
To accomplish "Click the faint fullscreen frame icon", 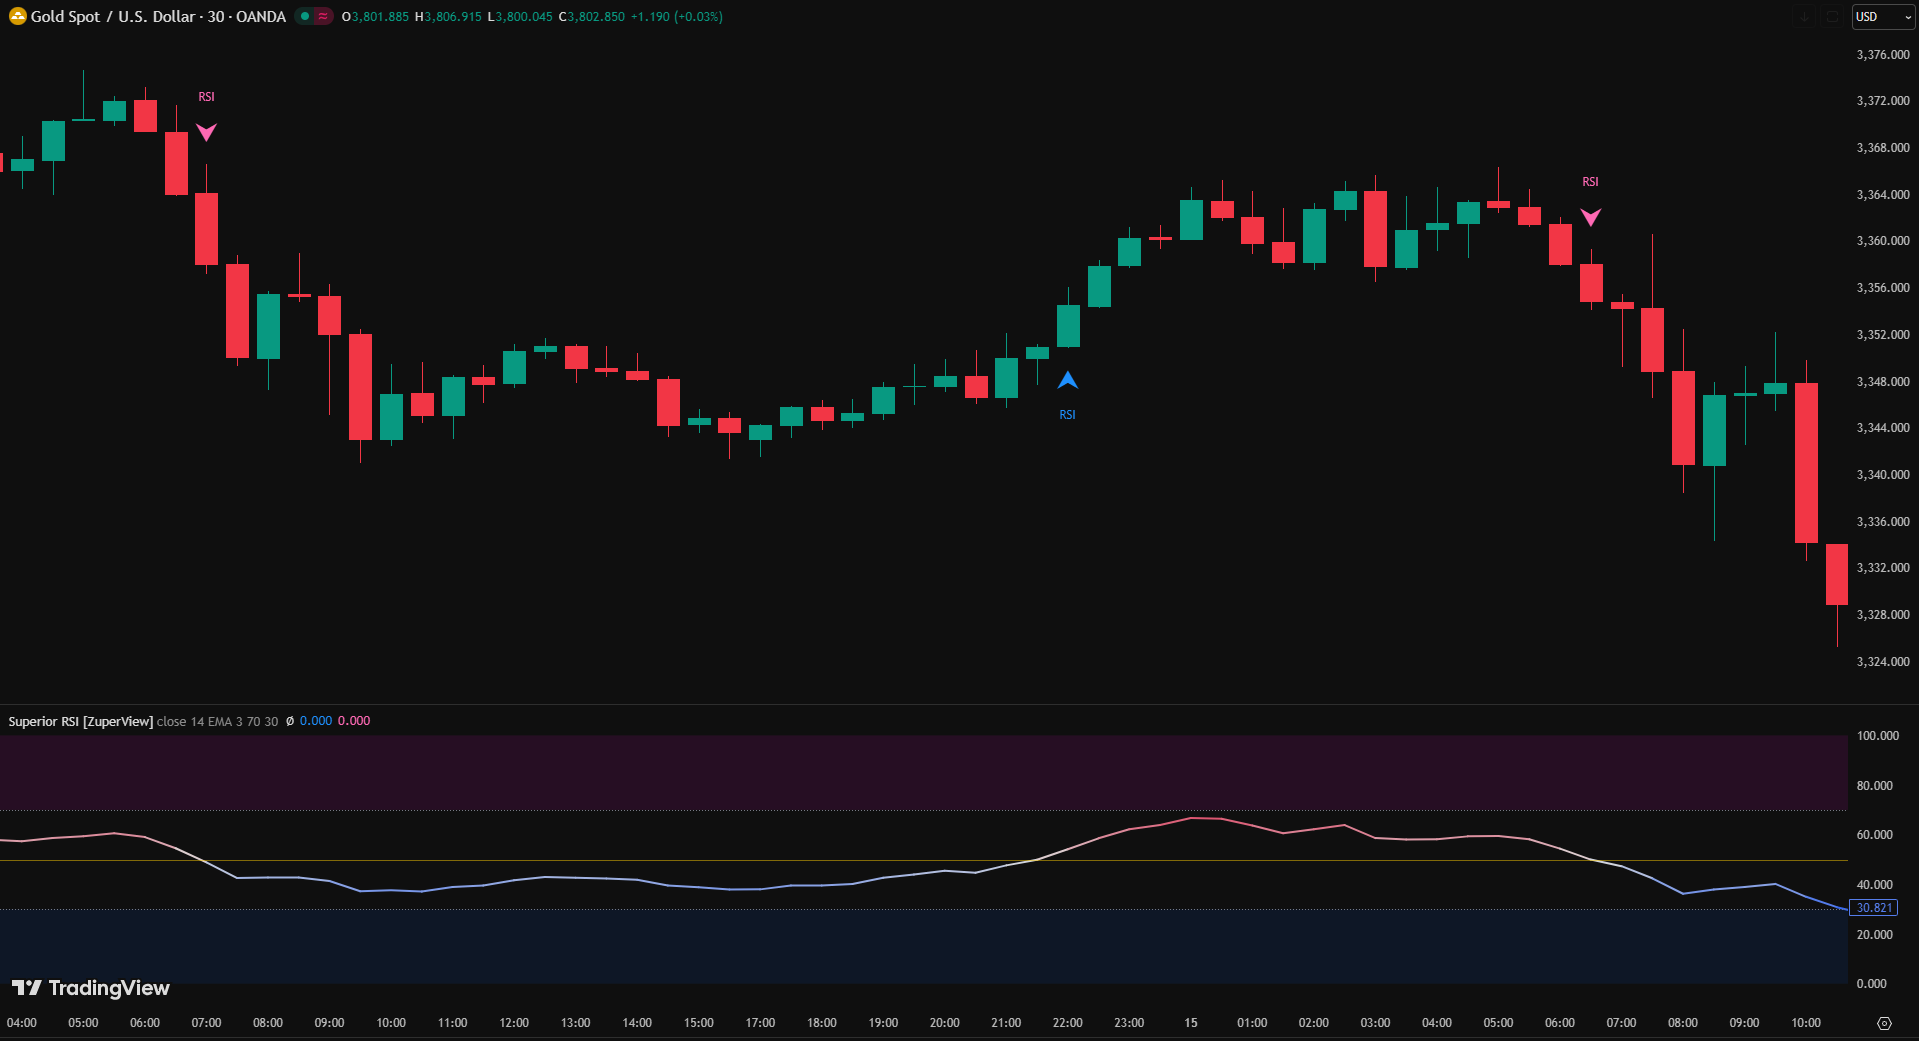I will (1832, 17).
